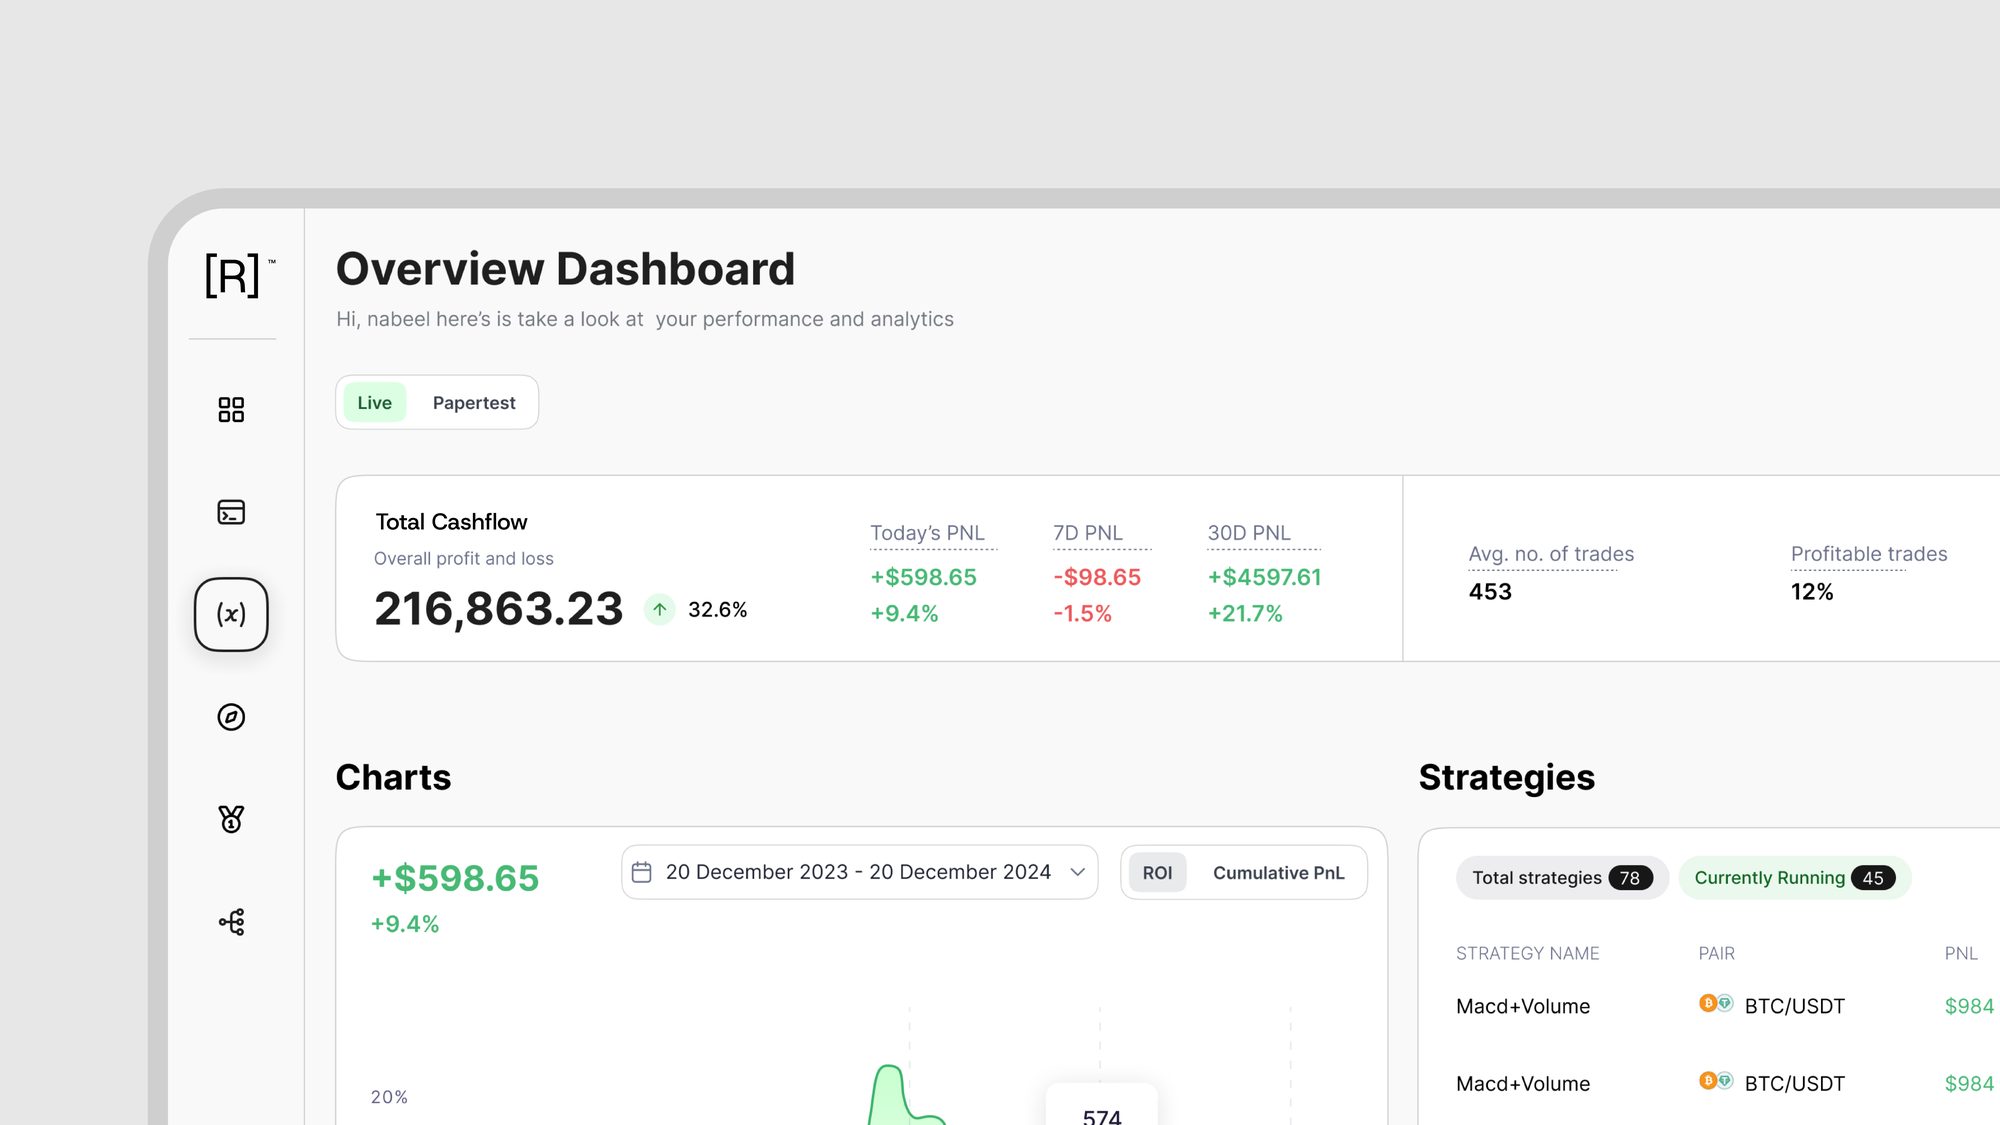Viewport: 2000px width, 1125px height.
Task: Click the calendar icon in date range picker
Action: [x=642, y=872]
